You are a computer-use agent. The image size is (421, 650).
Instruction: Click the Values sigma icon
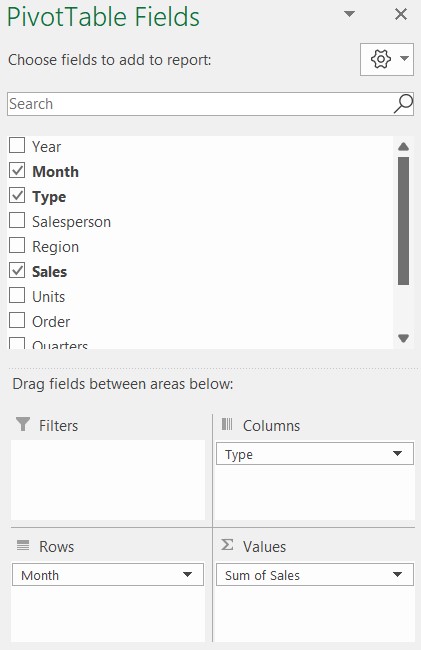point(227,545)
